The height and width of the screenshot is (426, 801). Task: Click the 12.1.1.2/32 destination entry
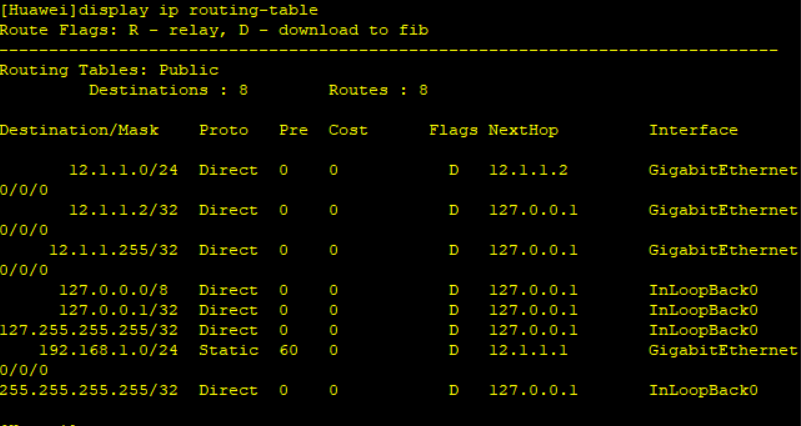pyautogui.click(x=123, y=210)
